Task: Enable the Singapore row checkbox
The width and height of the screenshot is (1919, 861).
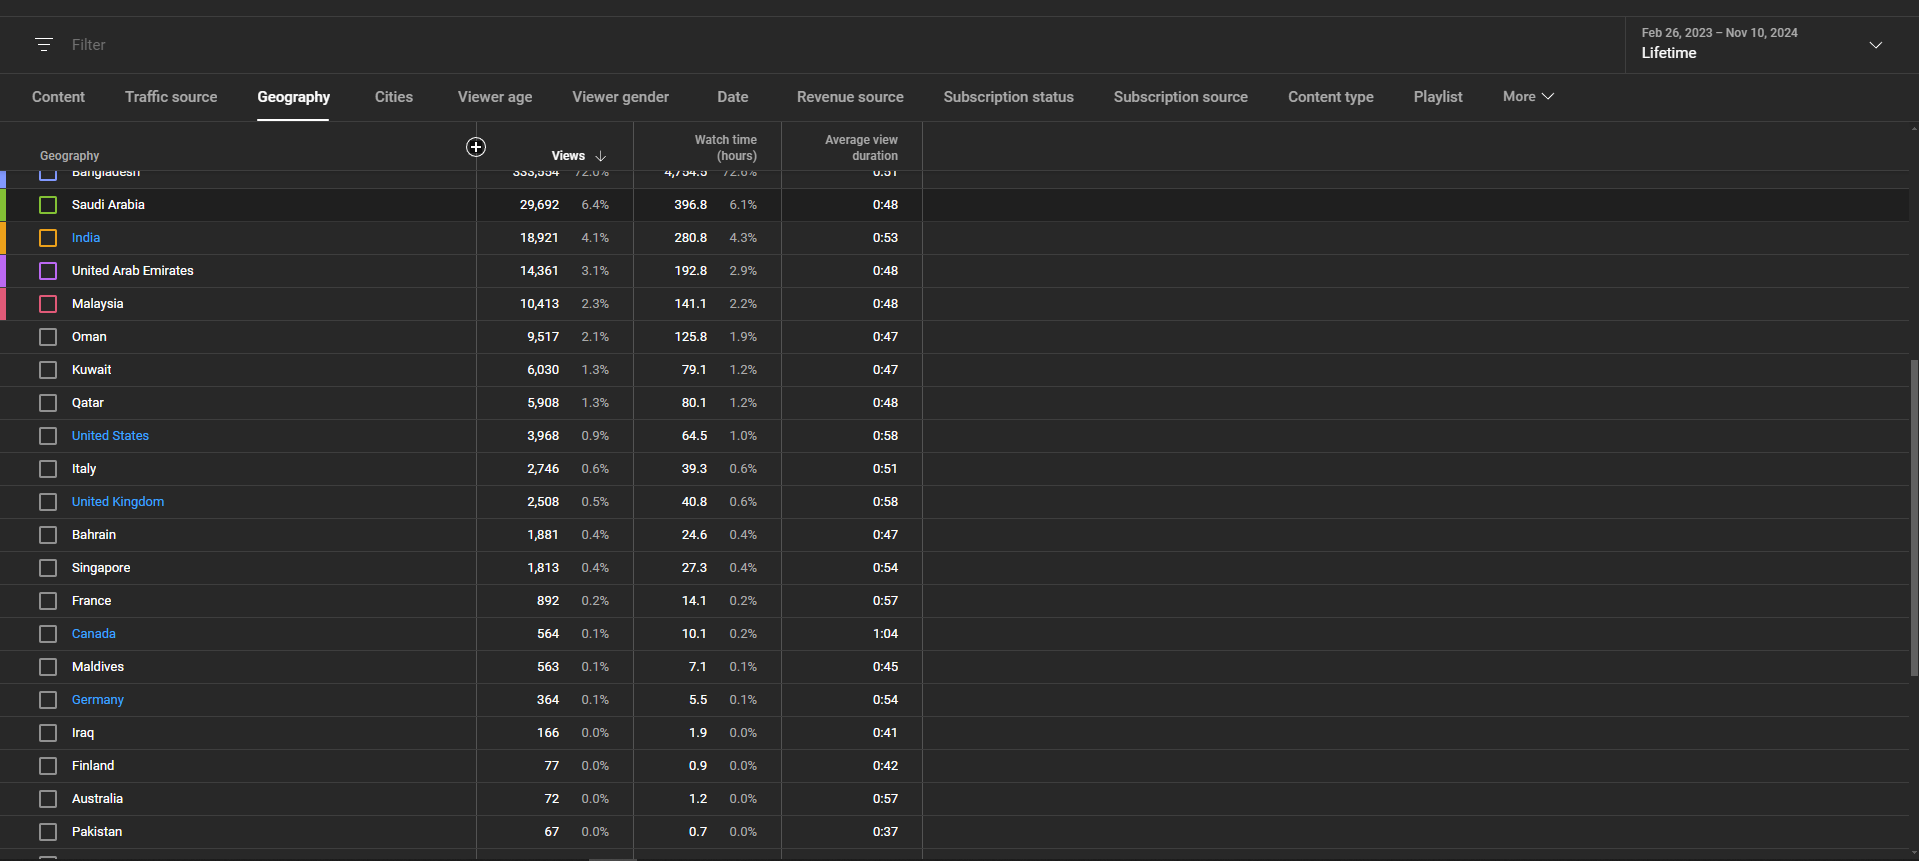Action: point(48,568)
